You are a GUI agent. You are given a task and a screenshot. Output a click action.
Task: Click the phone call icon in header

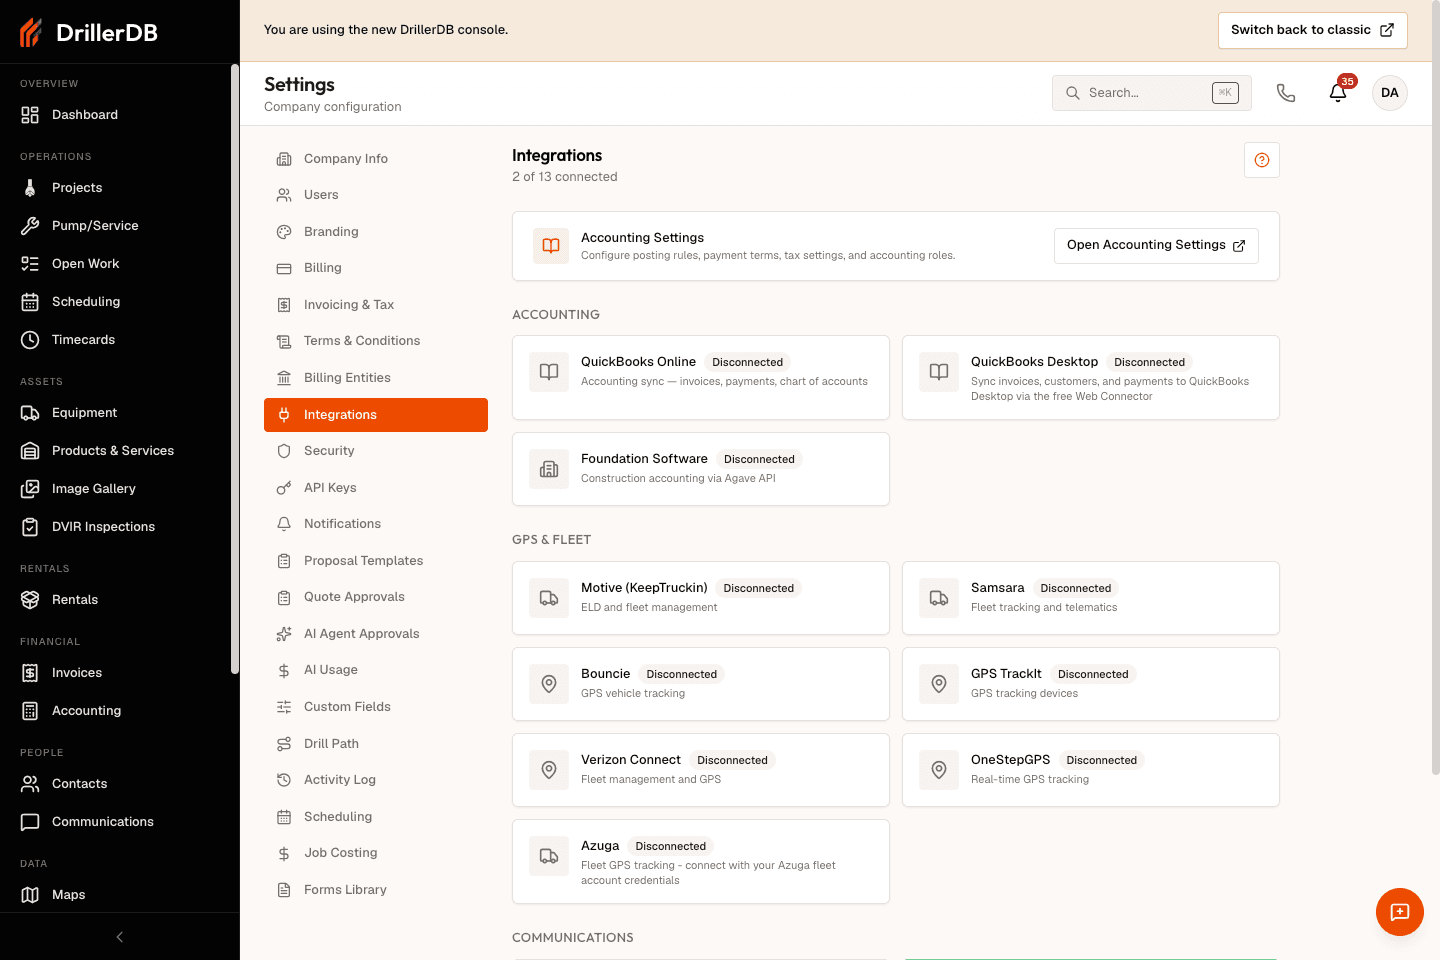pos(1286,93)
